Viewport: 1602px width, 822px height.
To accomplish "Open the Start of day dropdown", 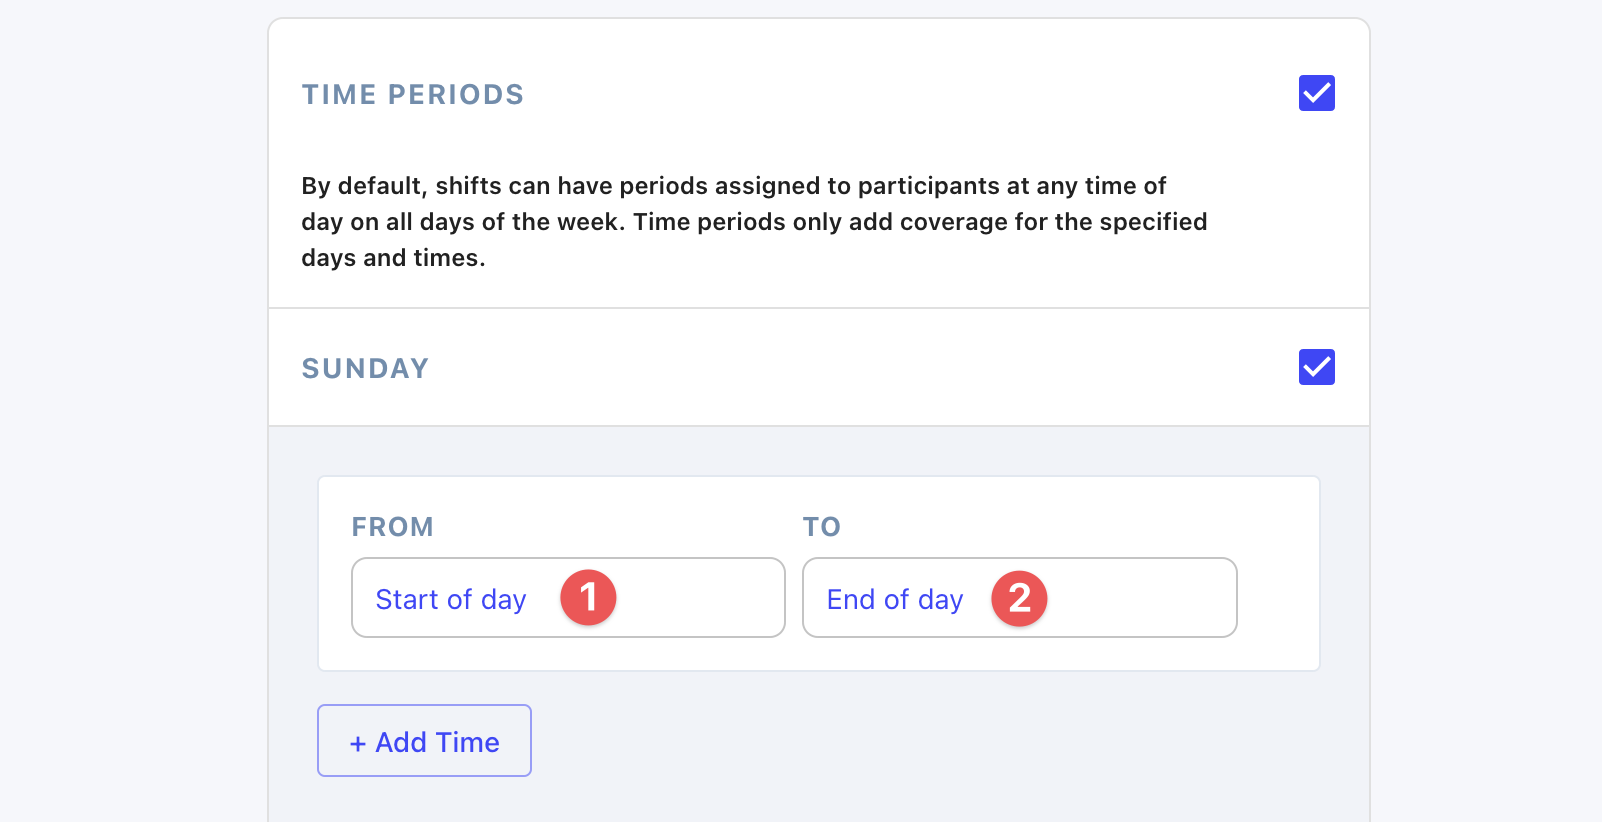I will click(568, 597).
